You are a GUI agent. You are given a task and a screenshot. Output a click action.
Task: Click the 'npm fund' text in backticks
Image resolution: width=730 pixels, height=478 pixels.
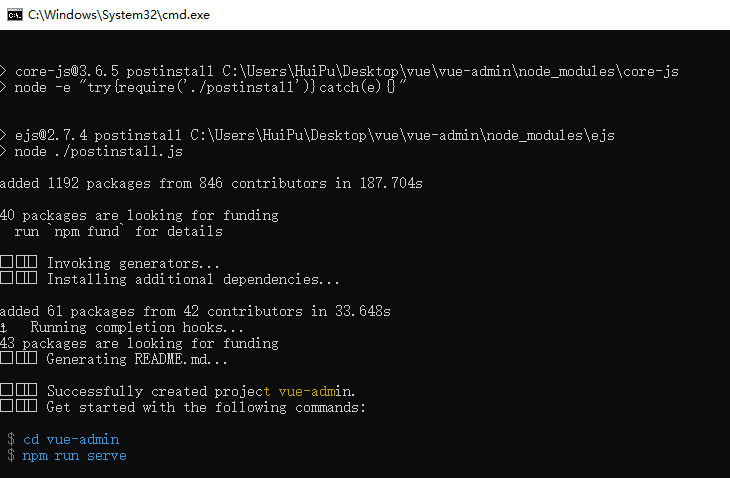click(87, 231)
